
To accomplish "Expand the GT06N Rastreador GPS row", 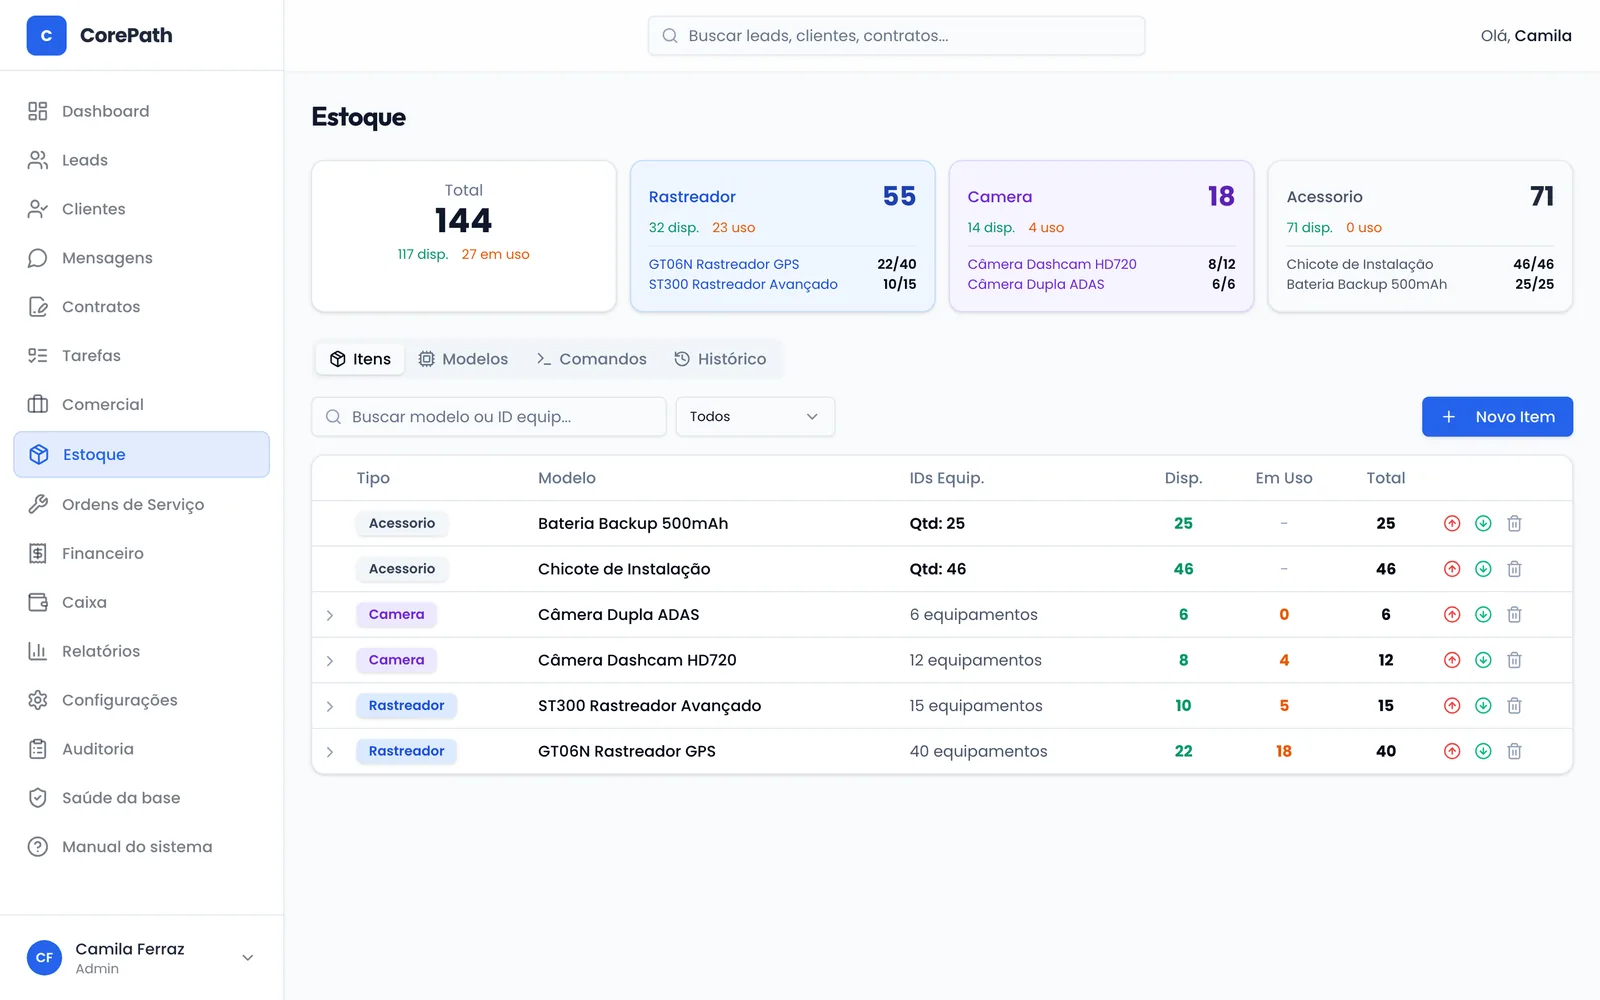I will pyautogui.click(x=330, y=752).
